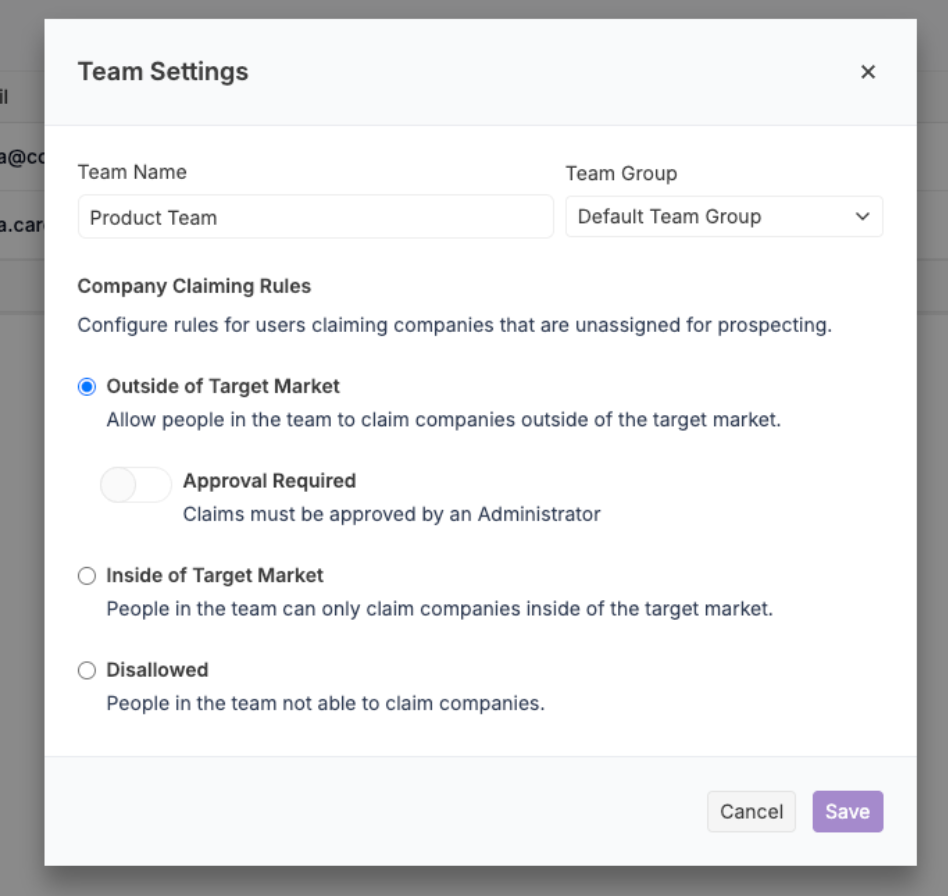Click the Team Name input field
This screenshot has width=948, height=896.
point(316,217)
